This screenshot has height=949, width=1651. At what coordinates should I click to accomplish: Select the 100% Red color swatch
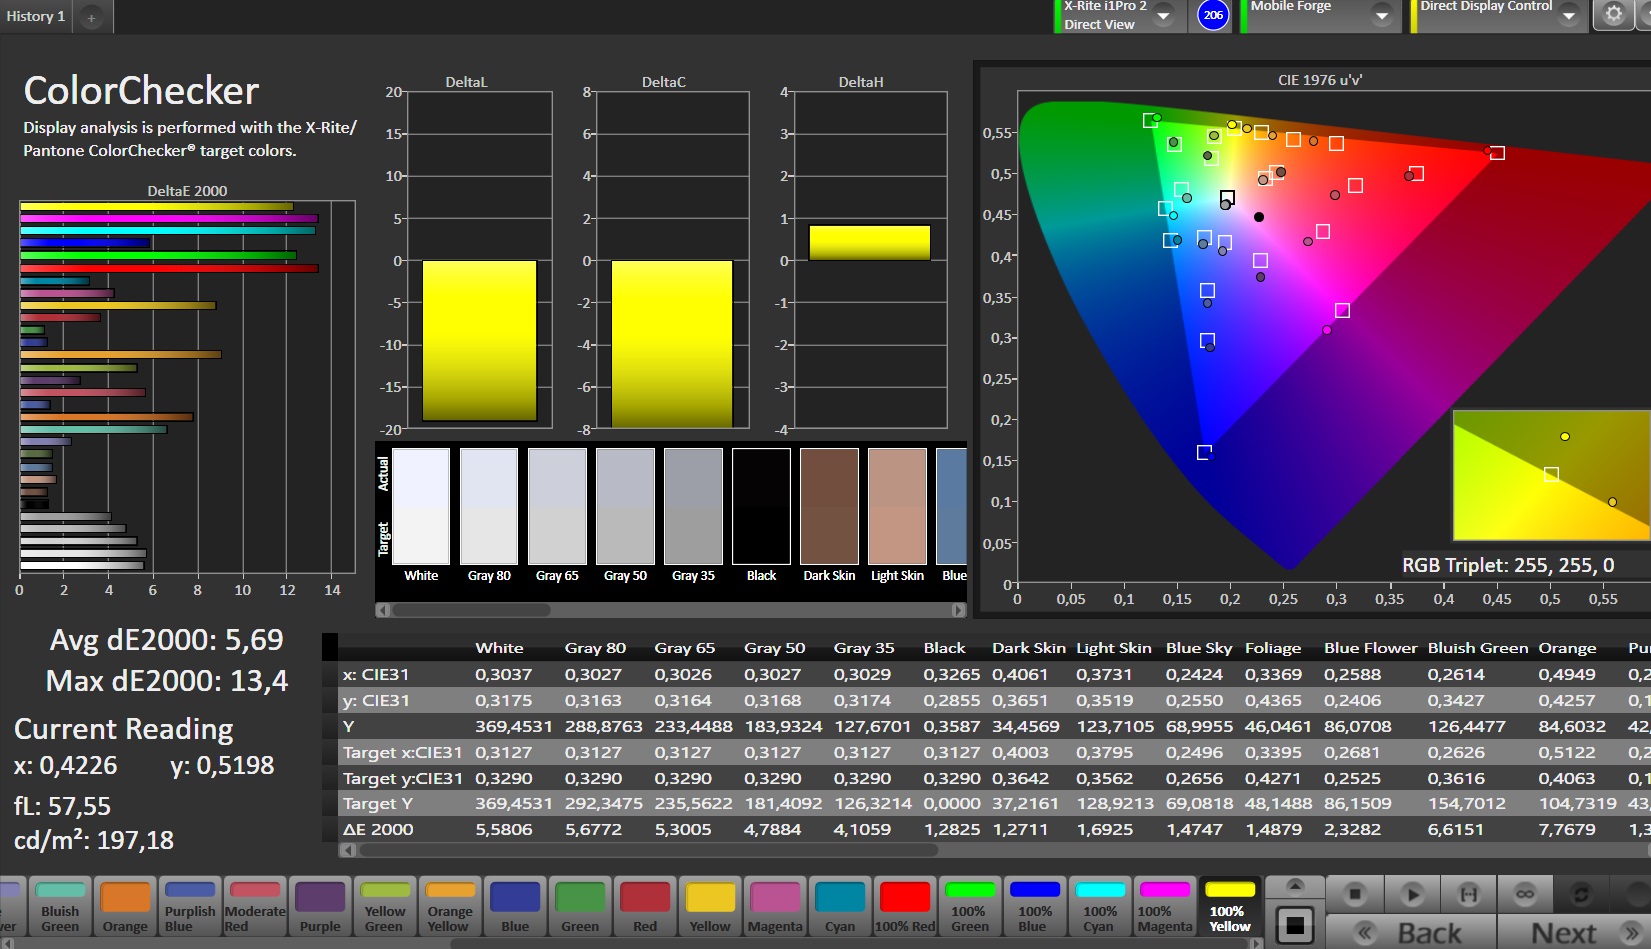click(905, 907)
